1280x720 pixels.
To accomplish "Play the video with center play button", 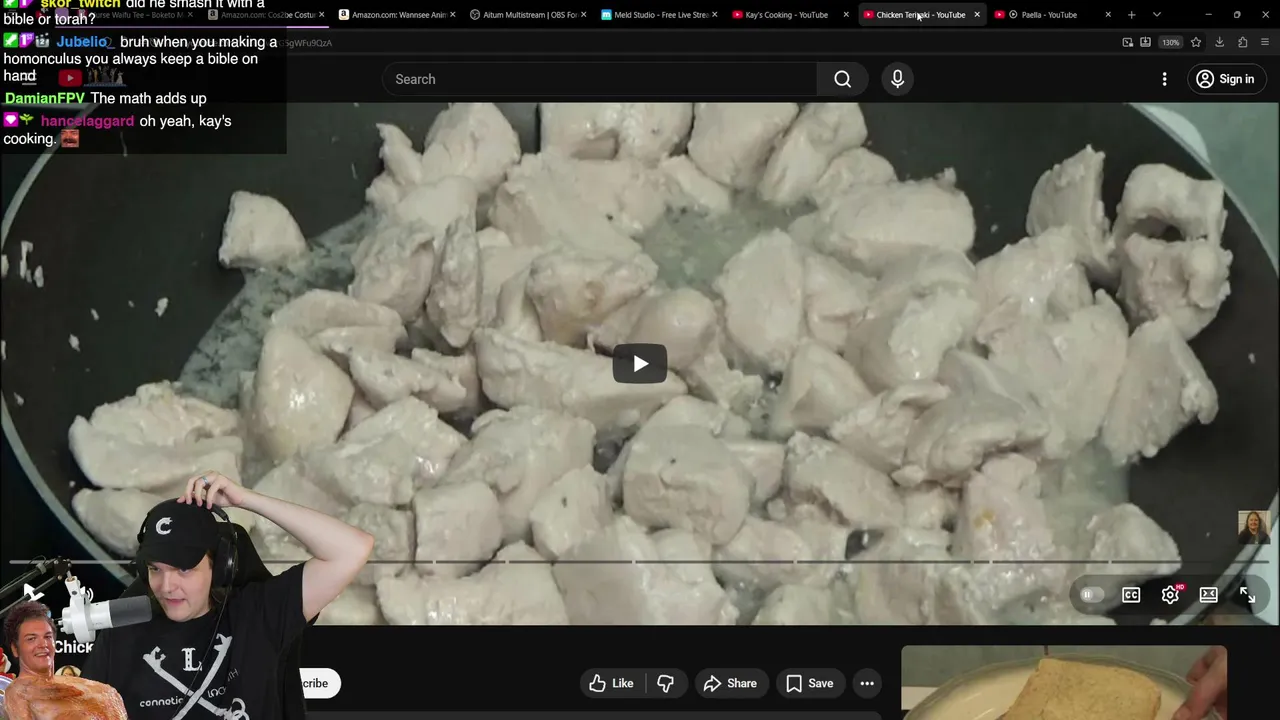I will pyautogui.click(x=640, y=363).
